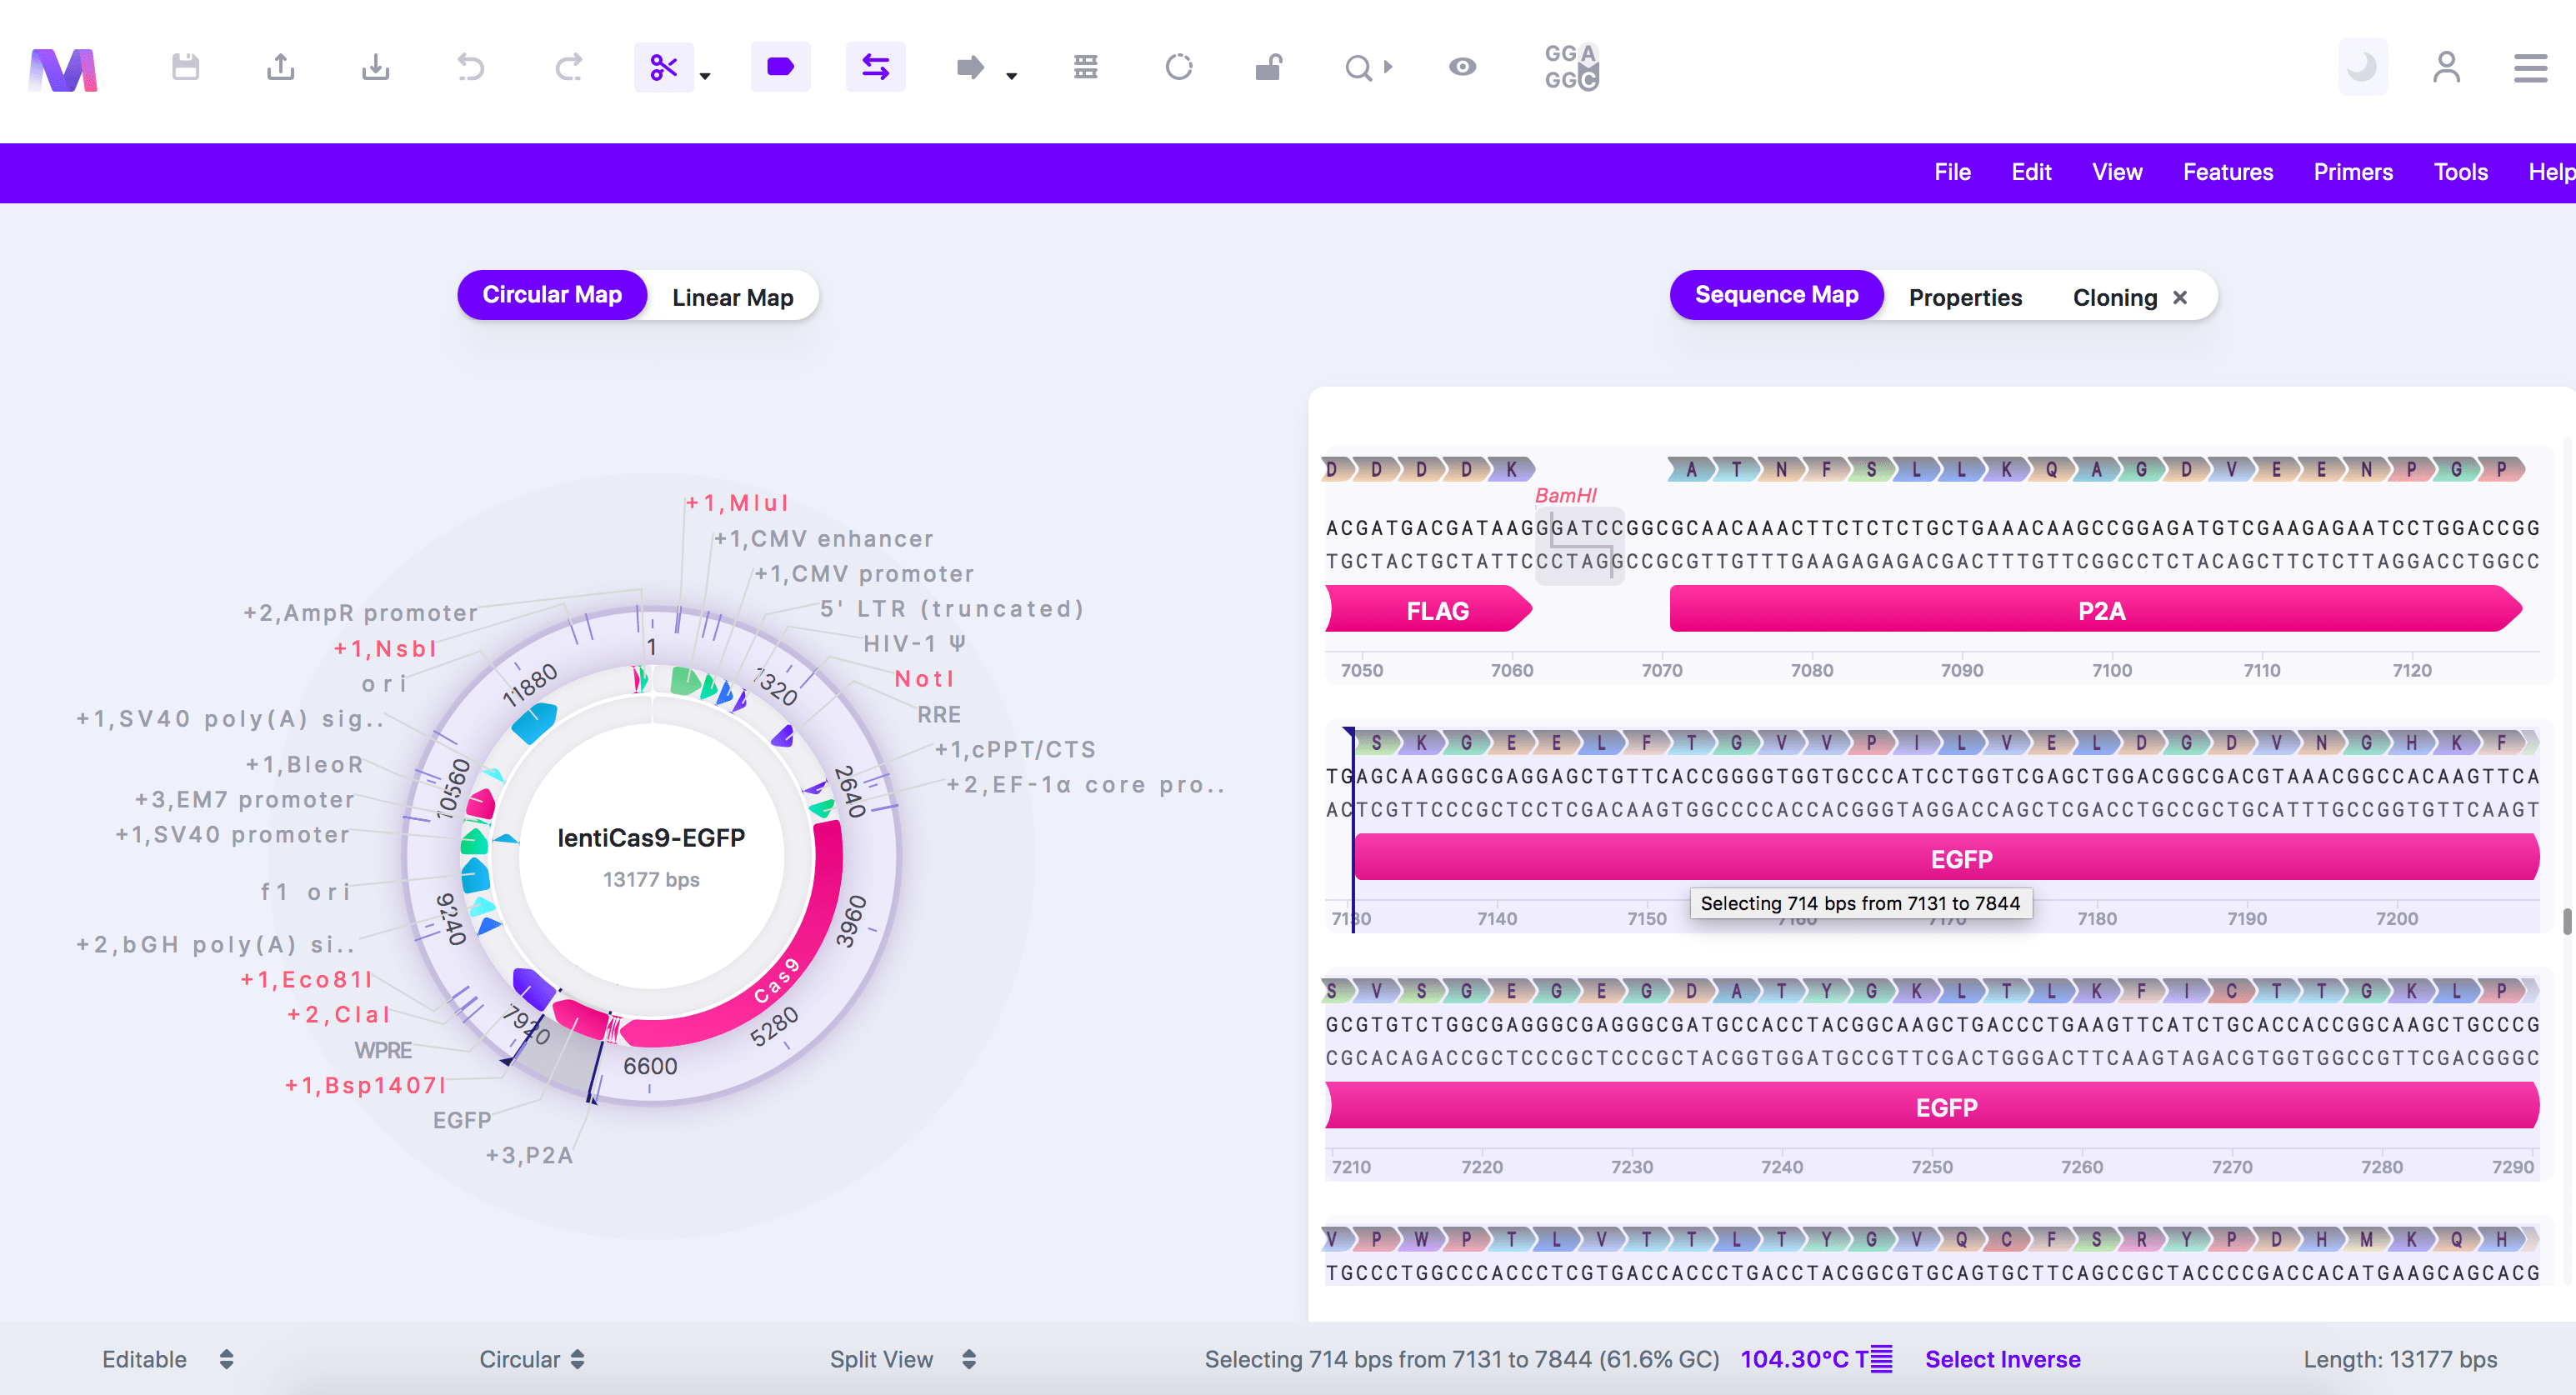Click the +1,Eco81I enzyme label
This screenshot has width=2576, height=1395.
(x=306, y=979)
